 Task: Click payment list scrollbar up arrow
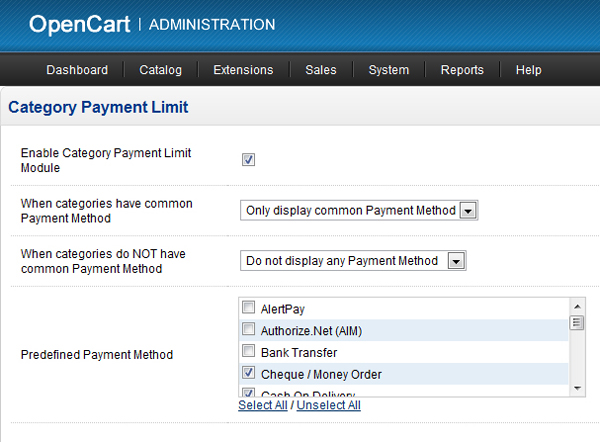[576, 306]
